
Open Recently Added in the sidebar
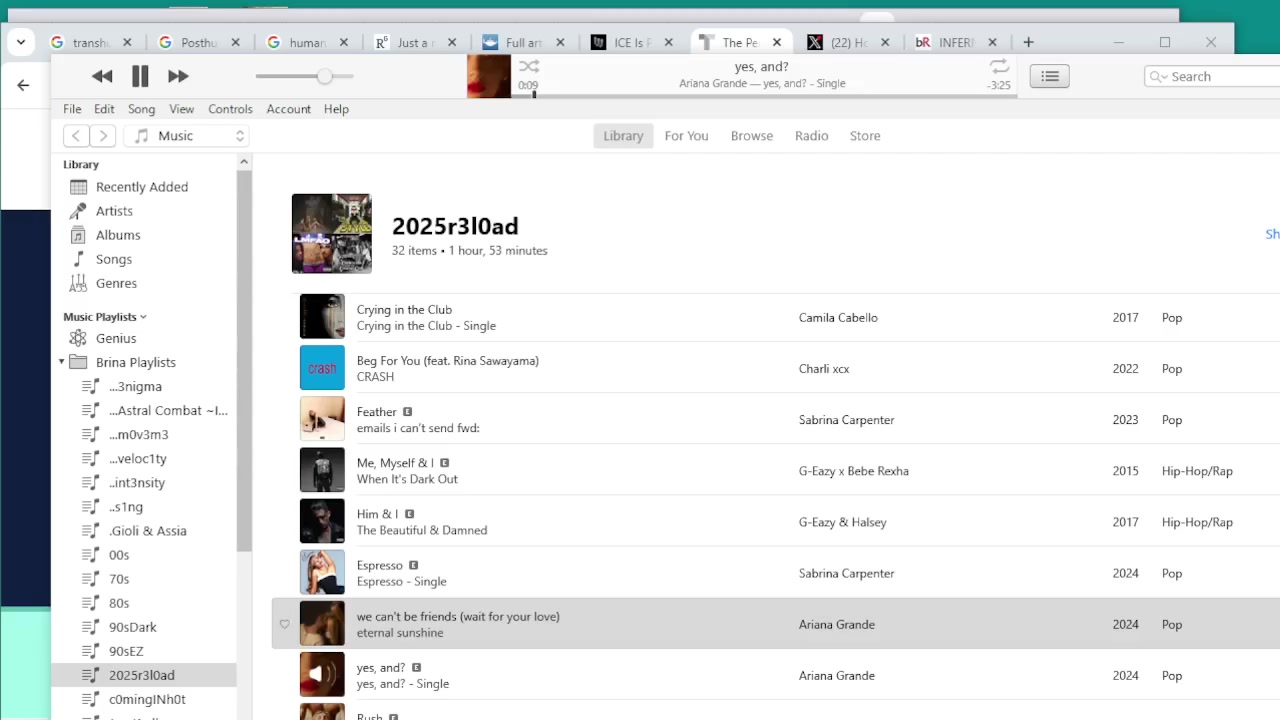click(144, 187)
